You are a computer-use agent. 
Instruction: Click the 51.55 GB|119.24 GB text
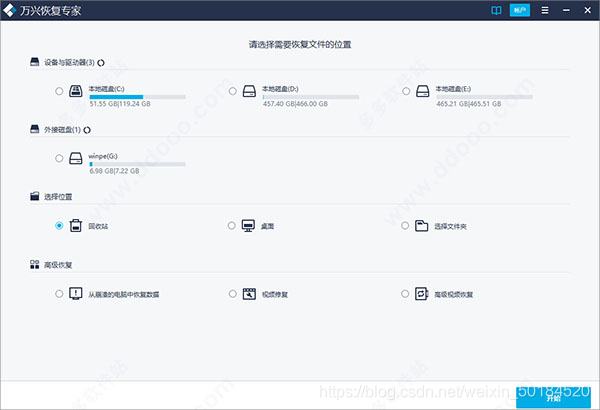coord(120,104)
